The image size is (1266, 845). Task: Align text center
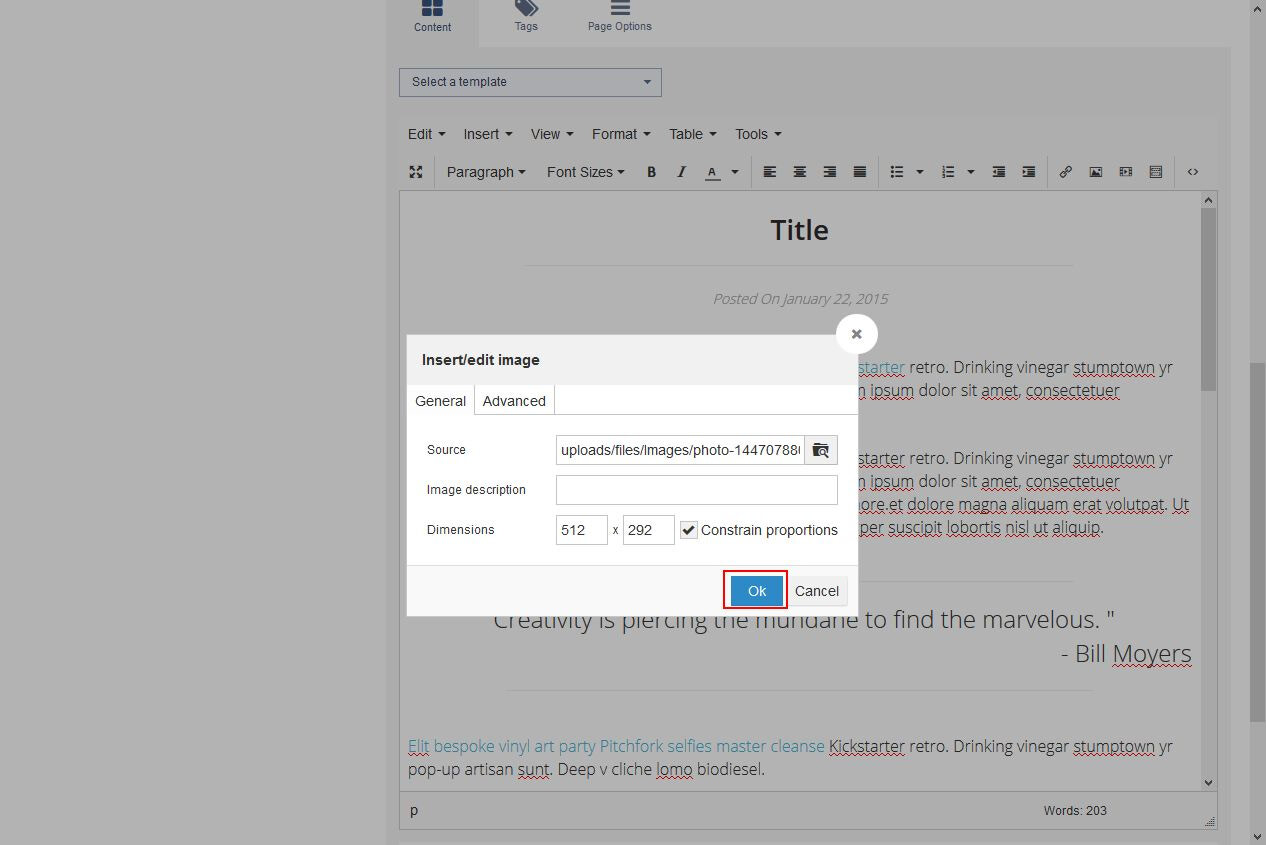coord(799,172)
